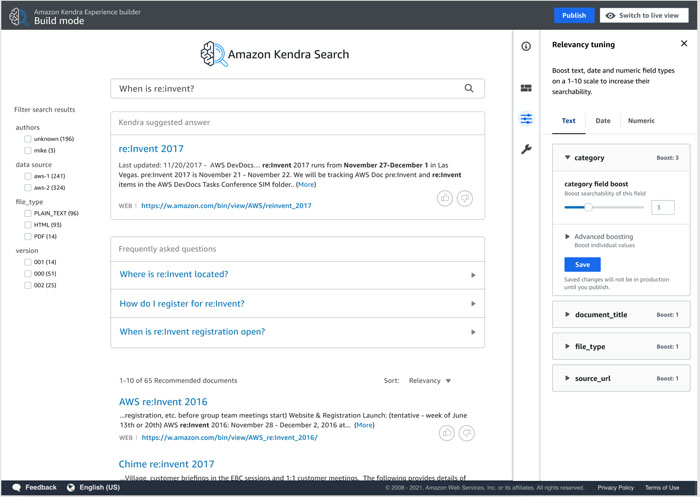Thumbs down the re:Invent 2017 answer
700x497 pixels.
pos(465,198)
